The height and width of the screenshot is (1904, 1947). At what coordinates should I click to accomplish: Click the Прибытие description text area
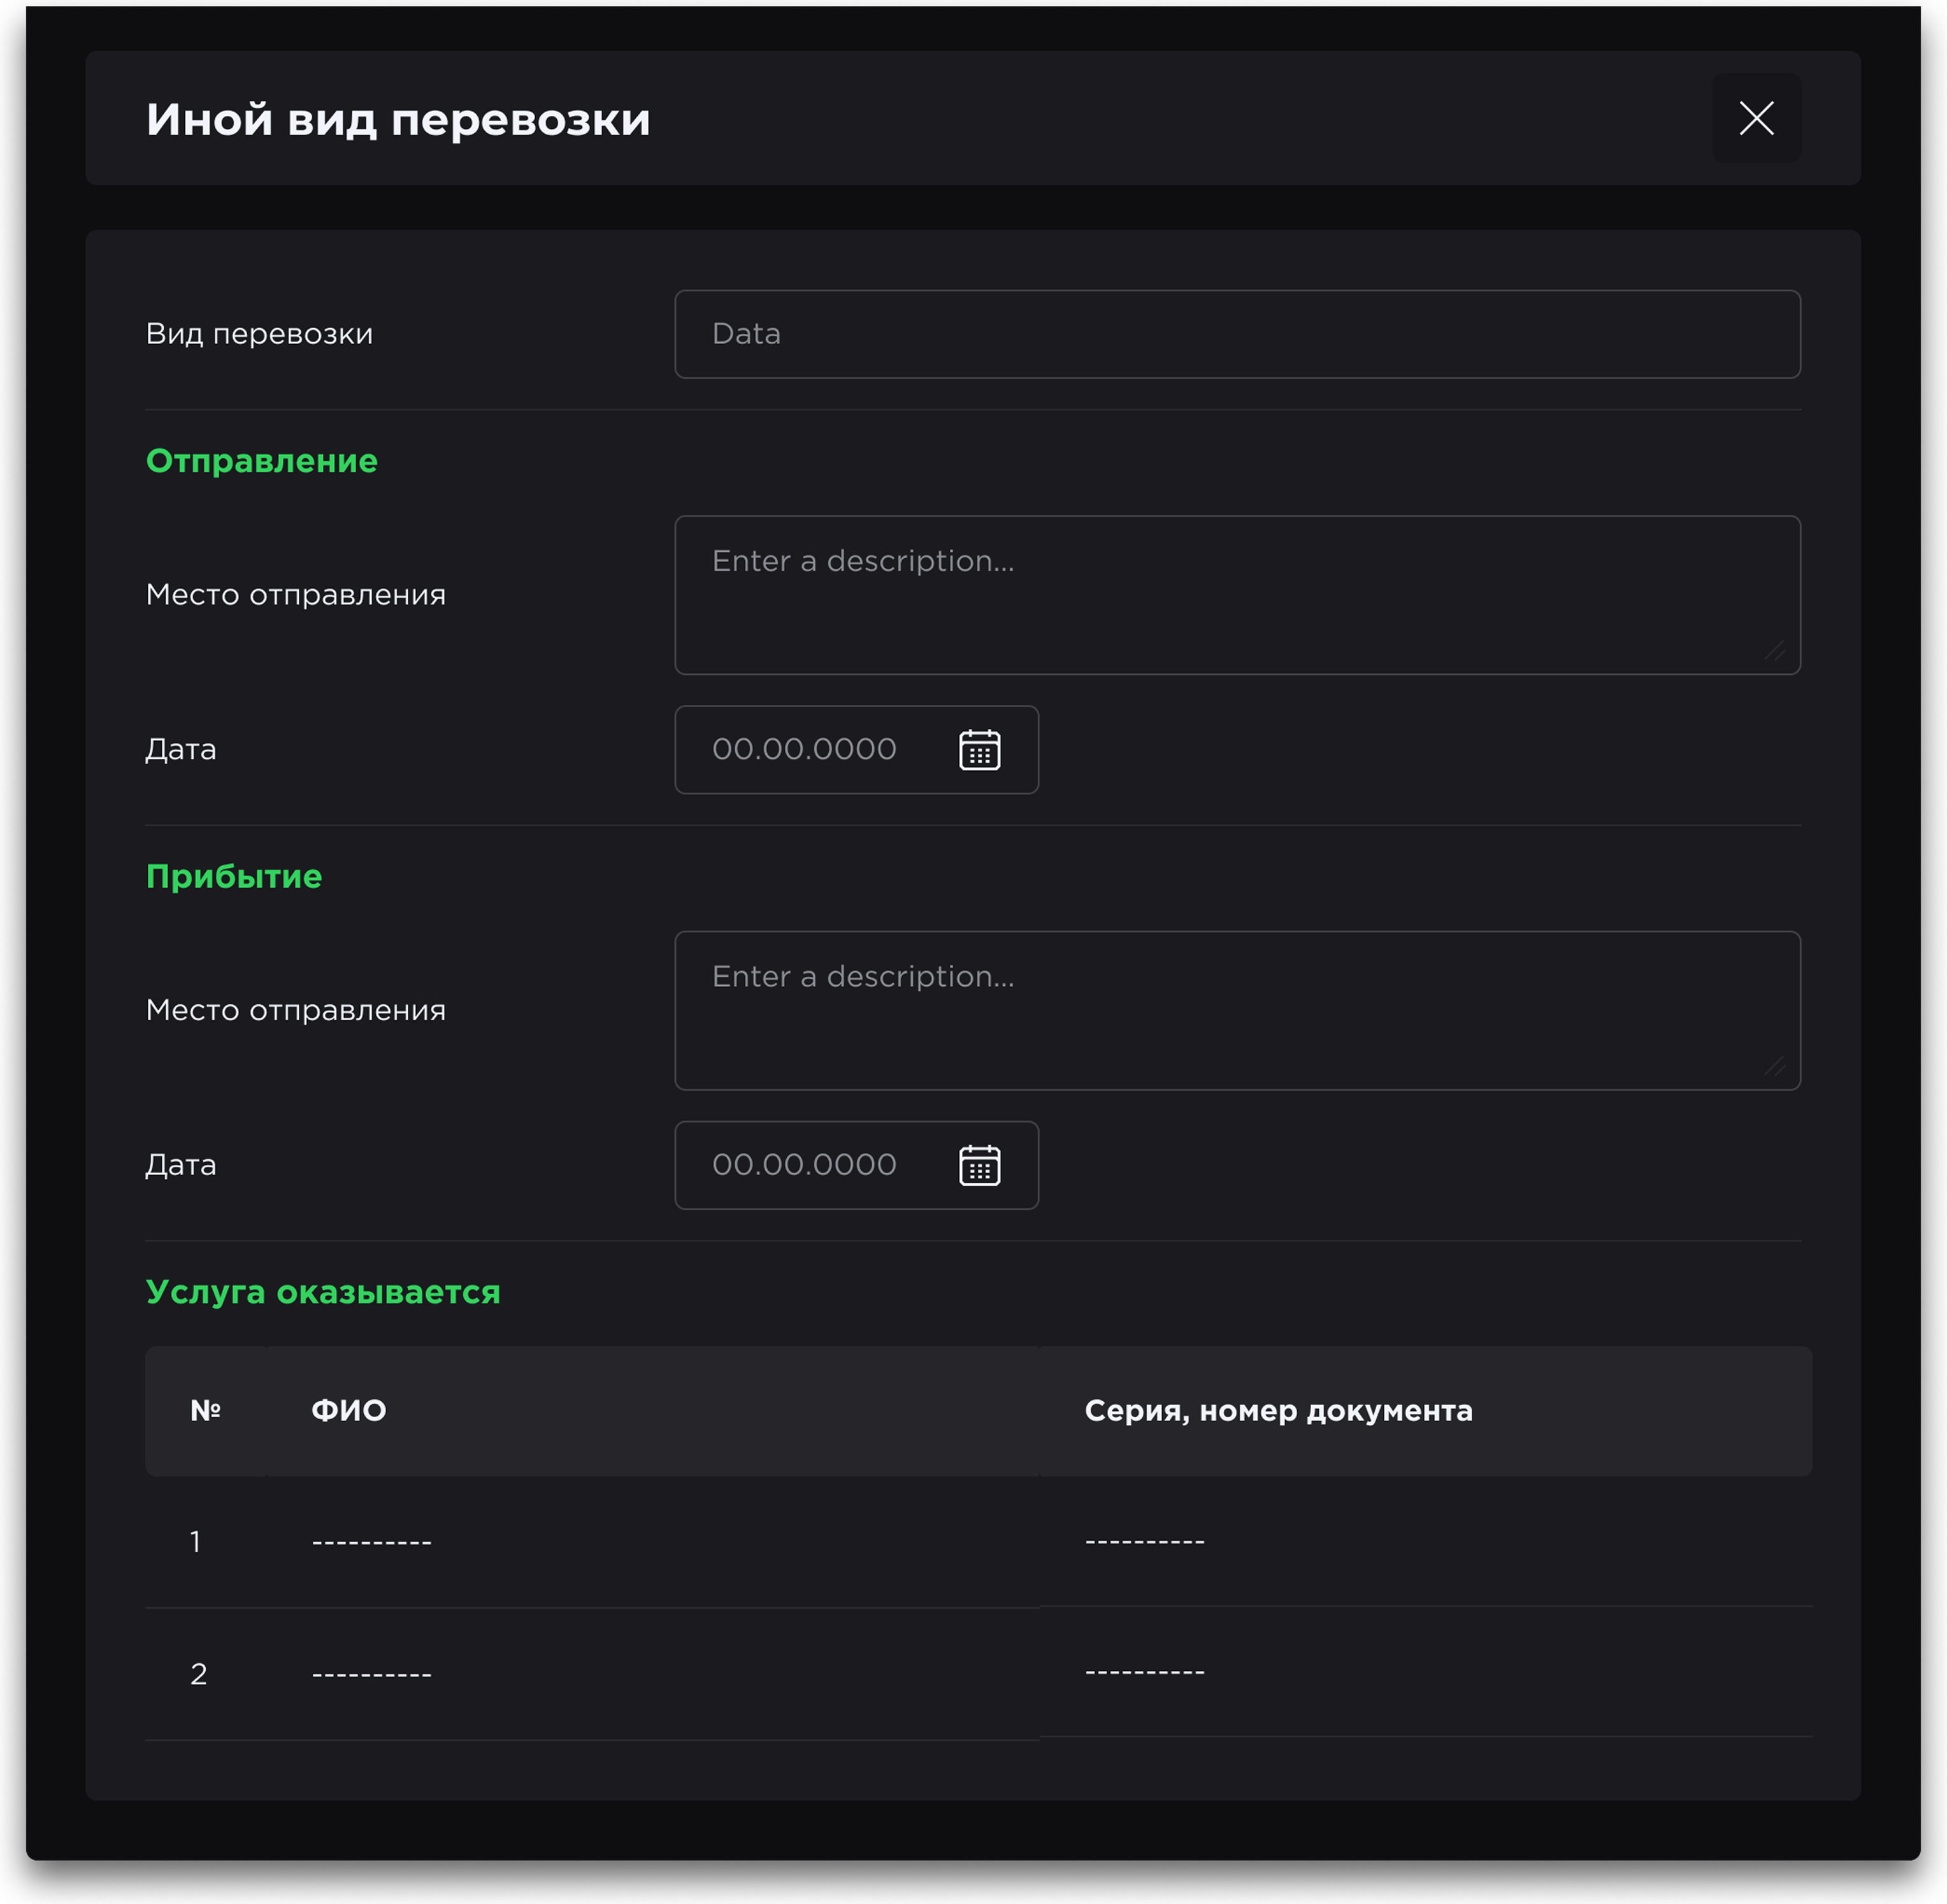[1236, 1010]
